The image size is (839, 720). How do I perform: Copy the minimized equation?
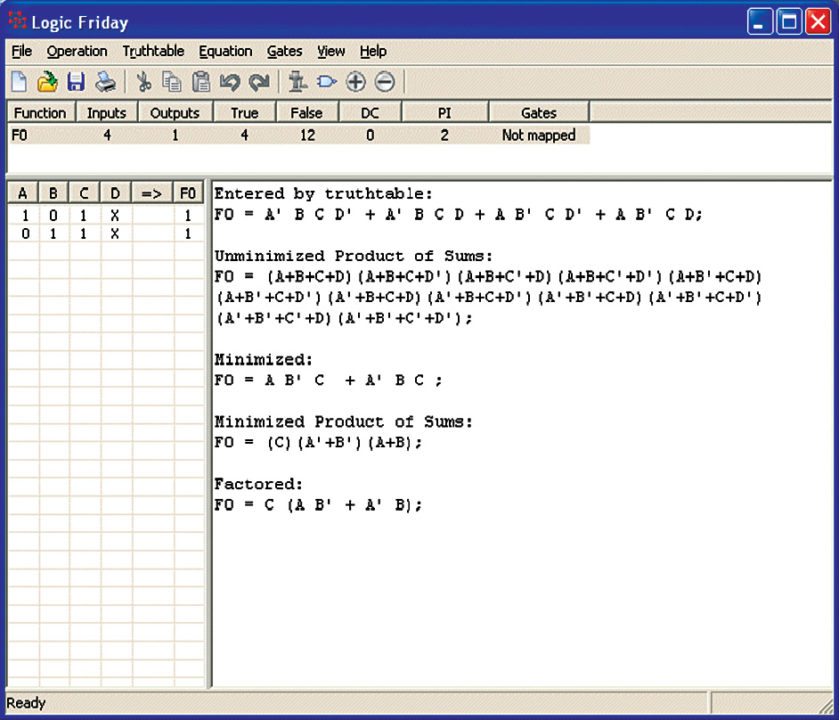(x=172, y=82)
